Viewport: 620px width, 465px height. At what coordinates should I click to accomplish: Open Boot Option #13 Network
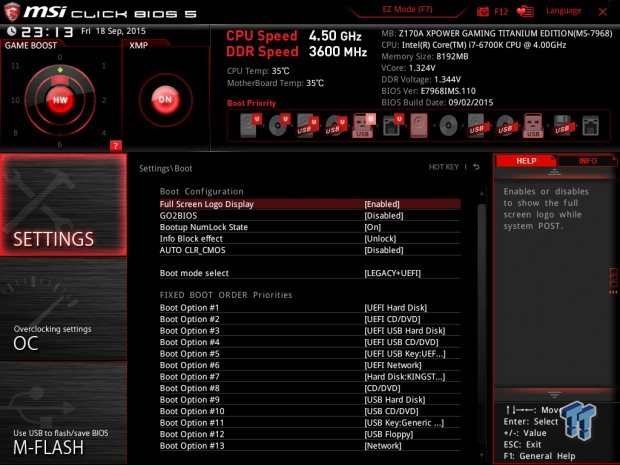pos(310,446)
